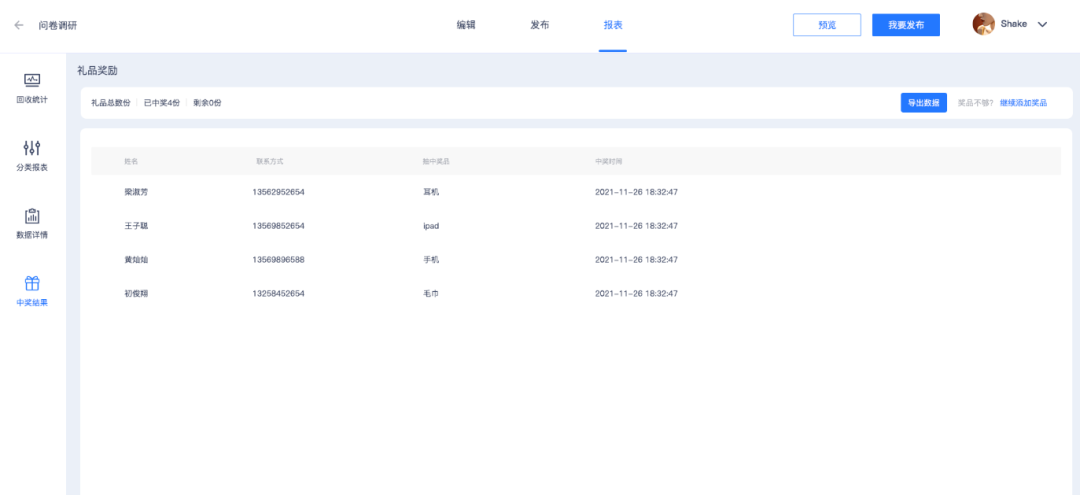Click the 问卷调研 title text
The height and width of the screenshot is (495, 1080).
click(x=58, y=25)
